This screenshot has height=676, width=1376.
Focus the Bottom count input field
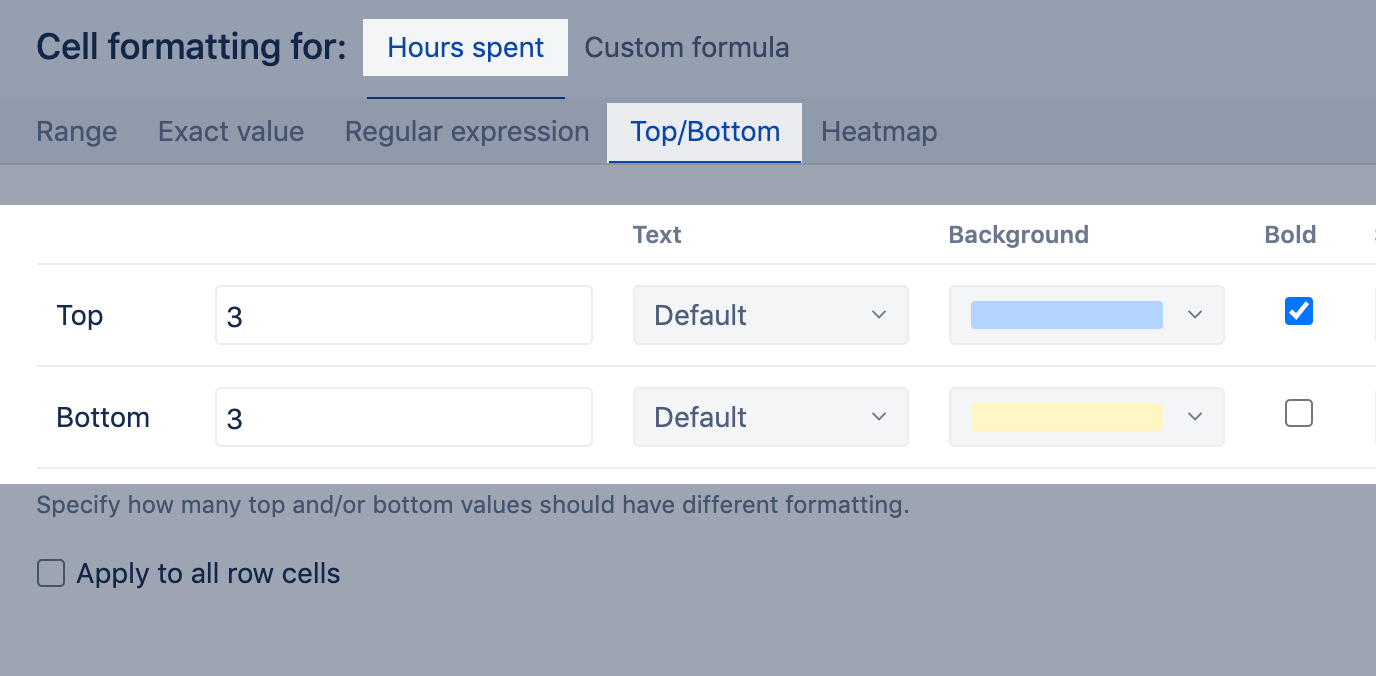point(404,417)
